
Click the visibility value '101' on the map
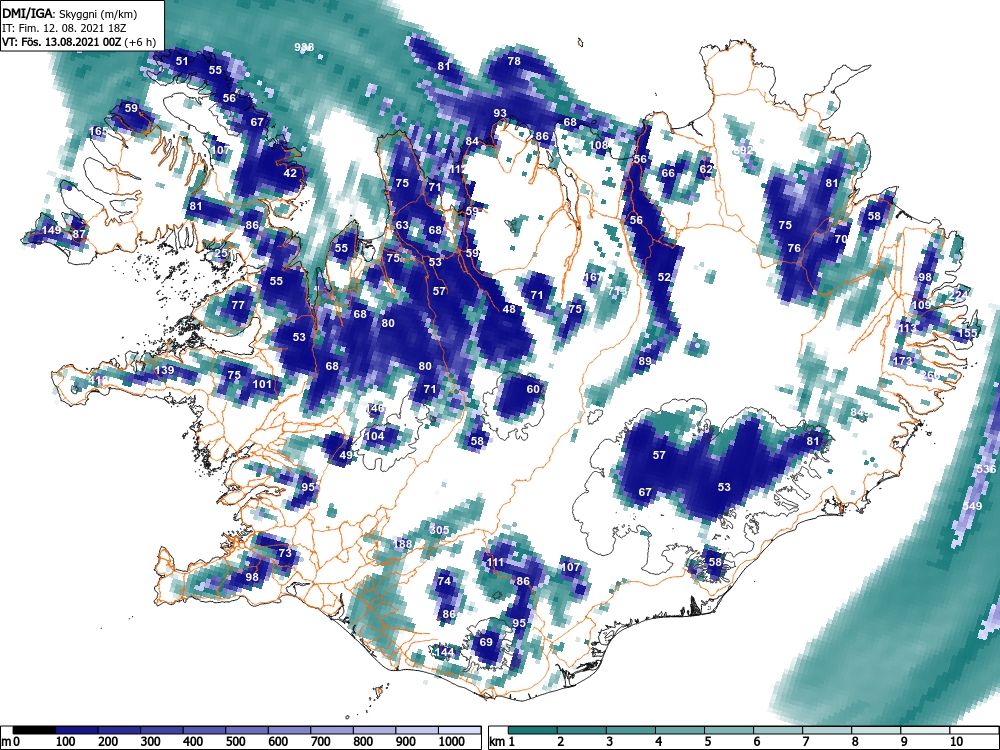point(263,384)
